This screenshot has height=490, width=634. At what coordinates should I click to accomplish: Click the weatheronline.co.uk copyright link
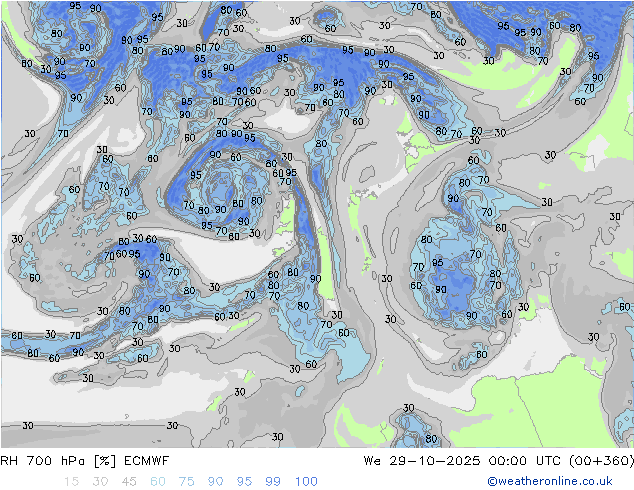coord(550,481)
